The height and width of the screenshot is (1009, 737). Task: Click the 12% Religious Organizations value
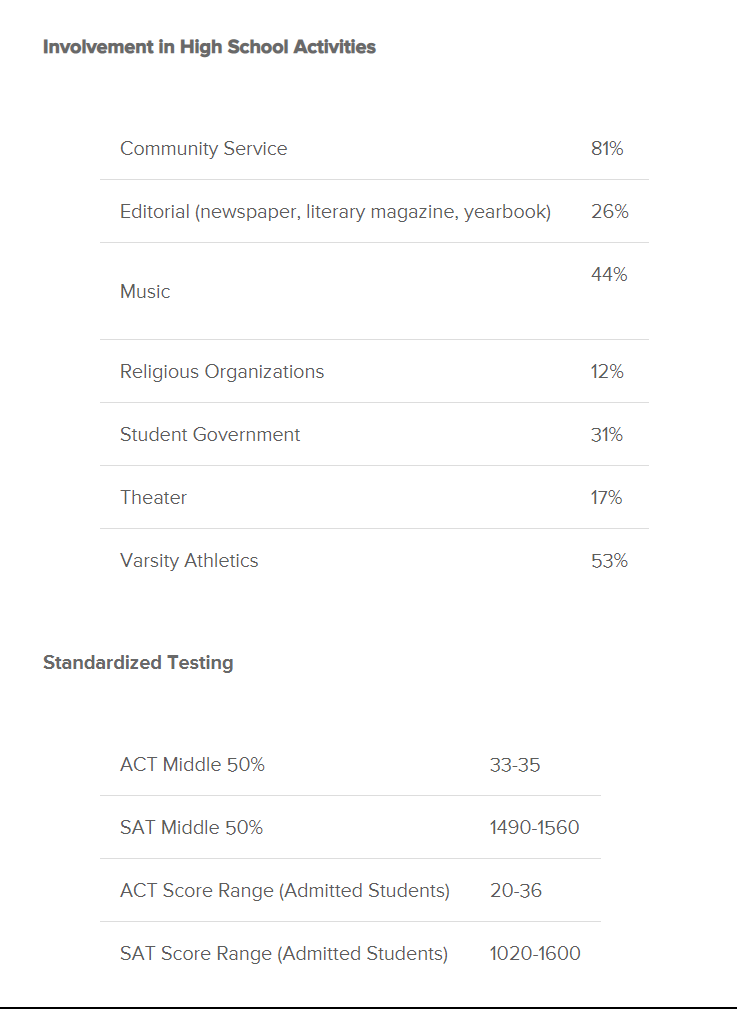coord(607,372)
